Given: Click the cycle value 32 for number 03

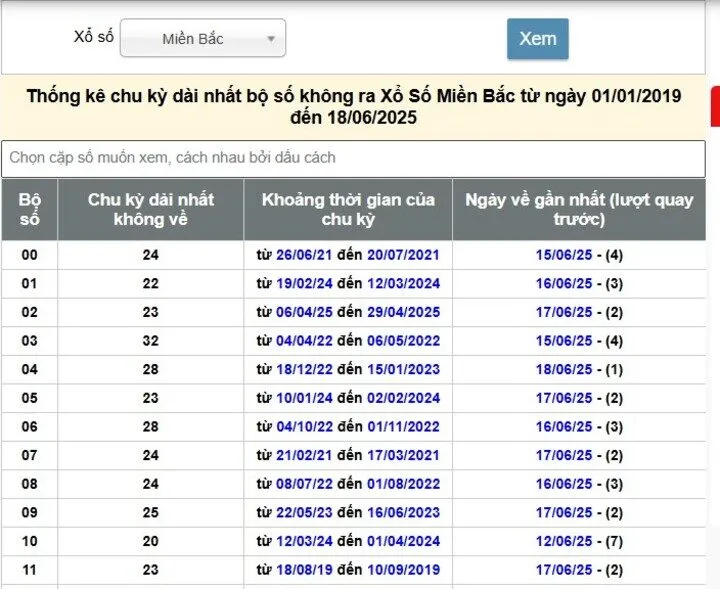Looking at the screenshot, I should [x=150, y=341].
